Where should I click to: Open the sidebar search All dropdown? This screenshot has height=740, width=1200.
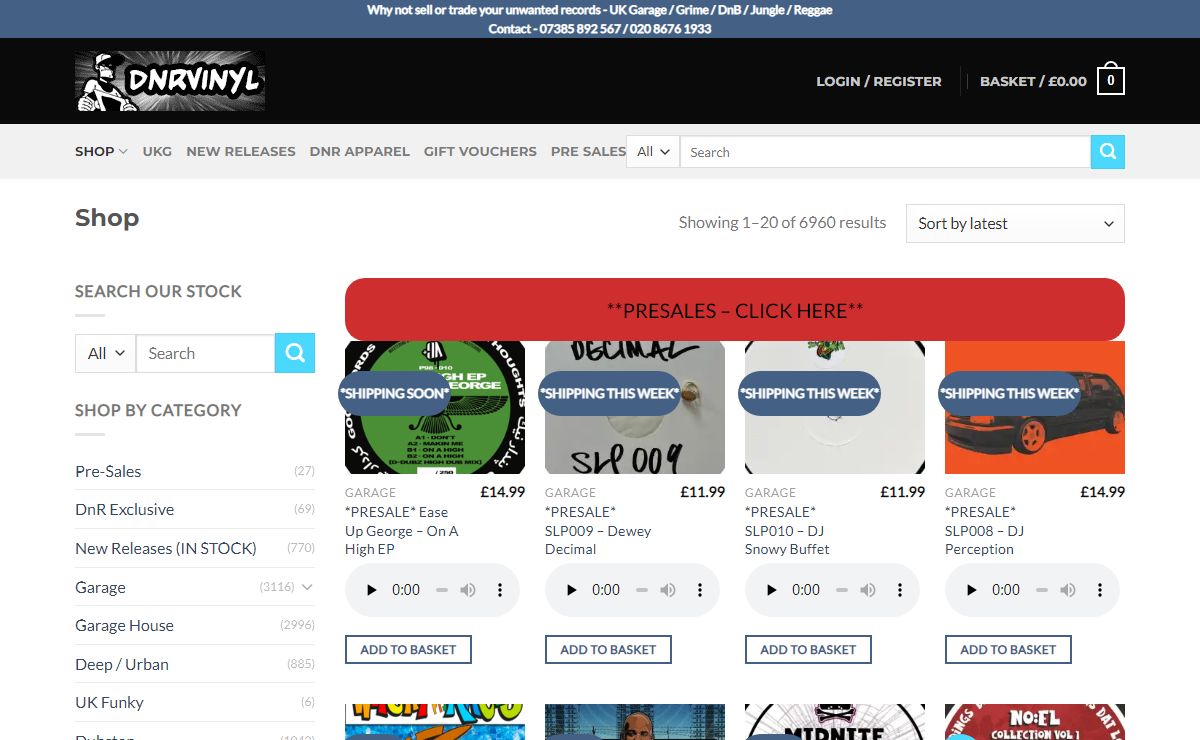point(105,353)
